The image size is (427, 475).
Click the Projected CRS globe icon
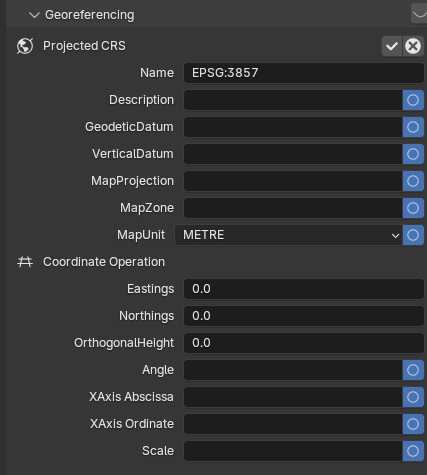tap(25, 46)
